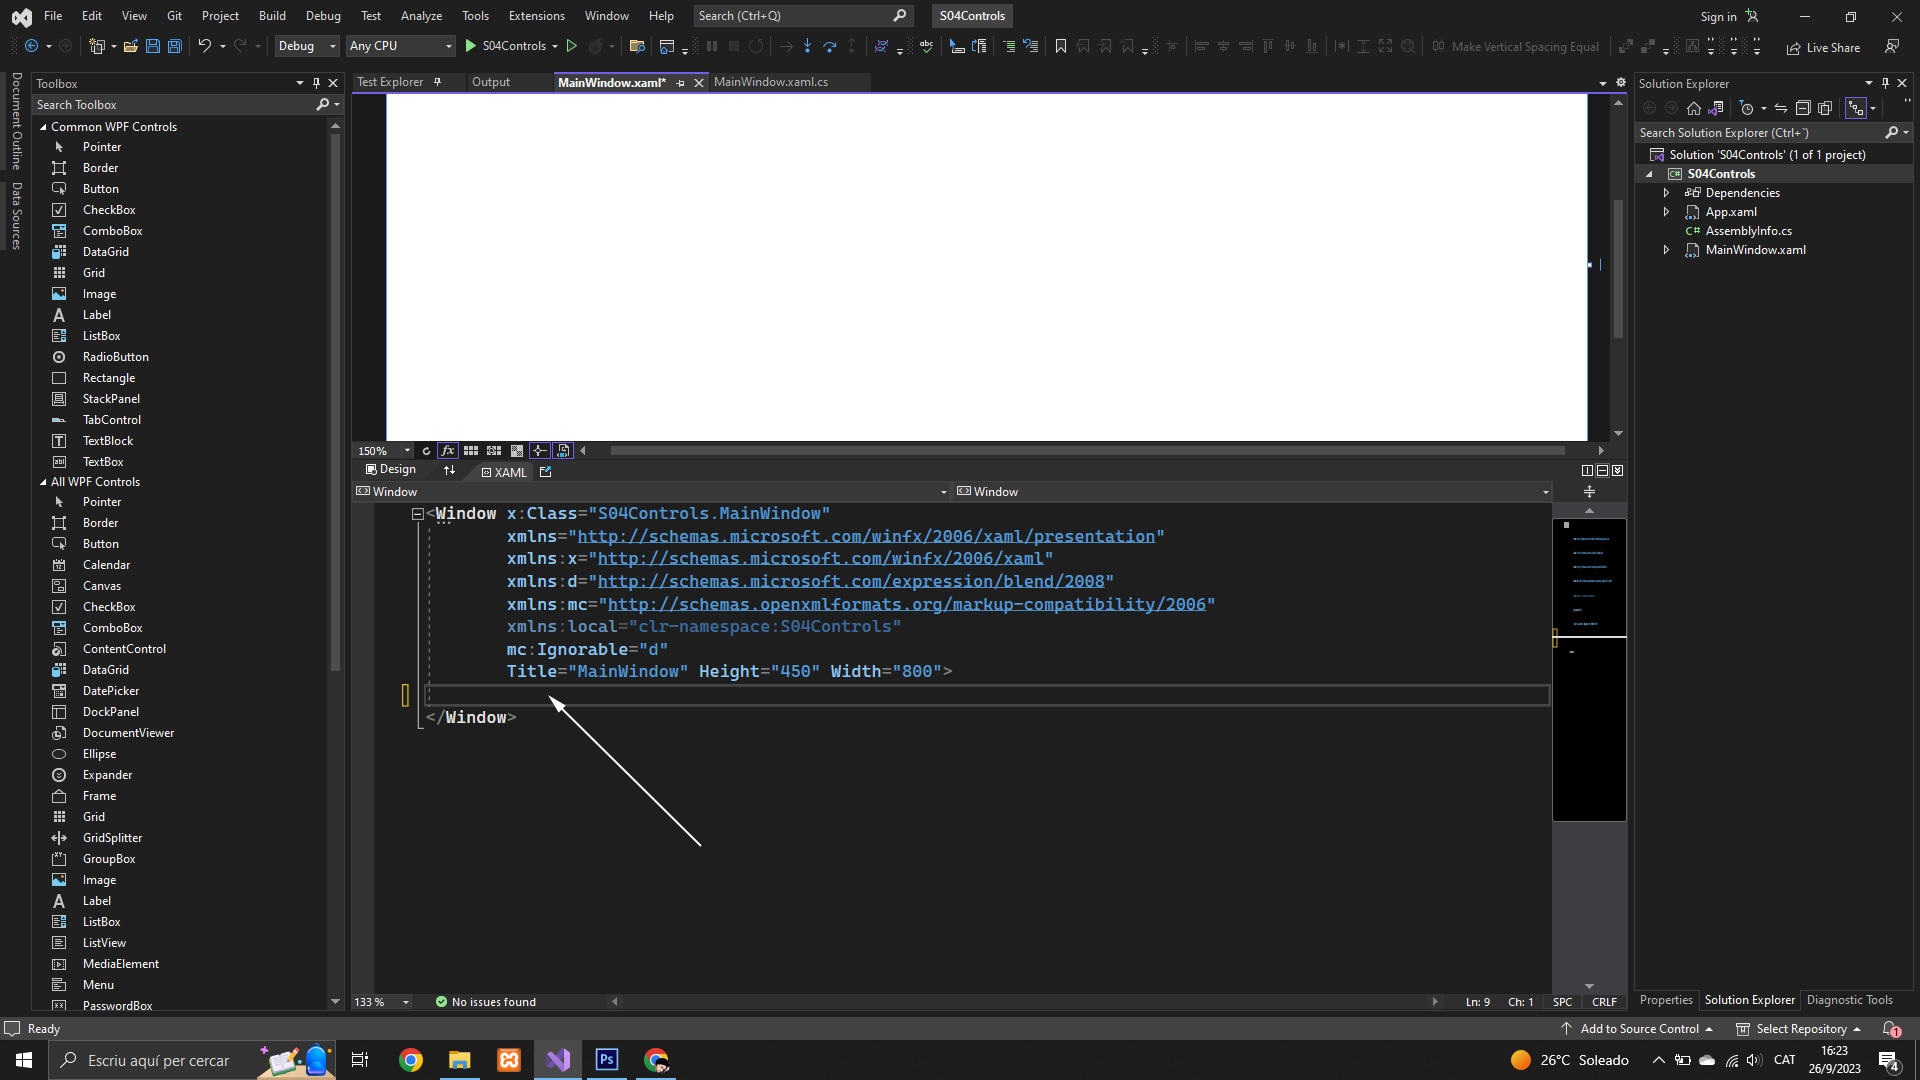Switch to the MainWindow.xaml.cs tab

coord(770,82)
